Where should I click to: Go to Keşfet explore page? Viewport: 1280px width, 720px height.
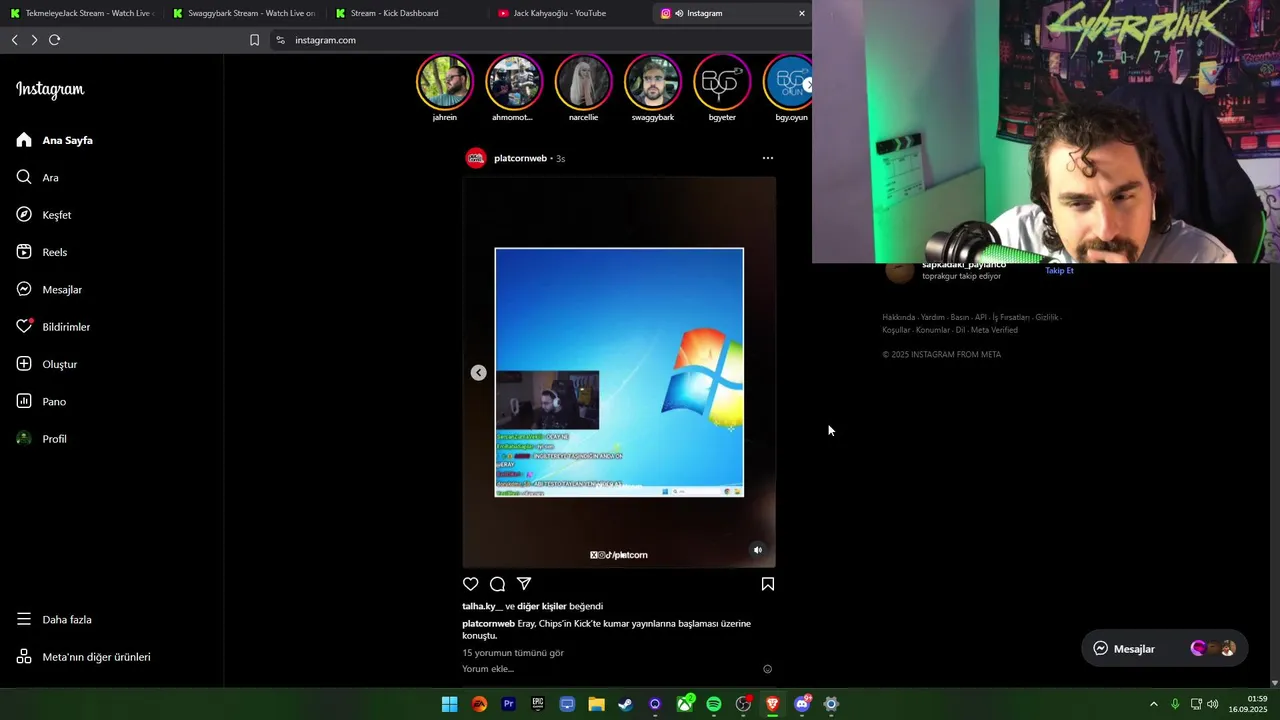coord(44,215)
